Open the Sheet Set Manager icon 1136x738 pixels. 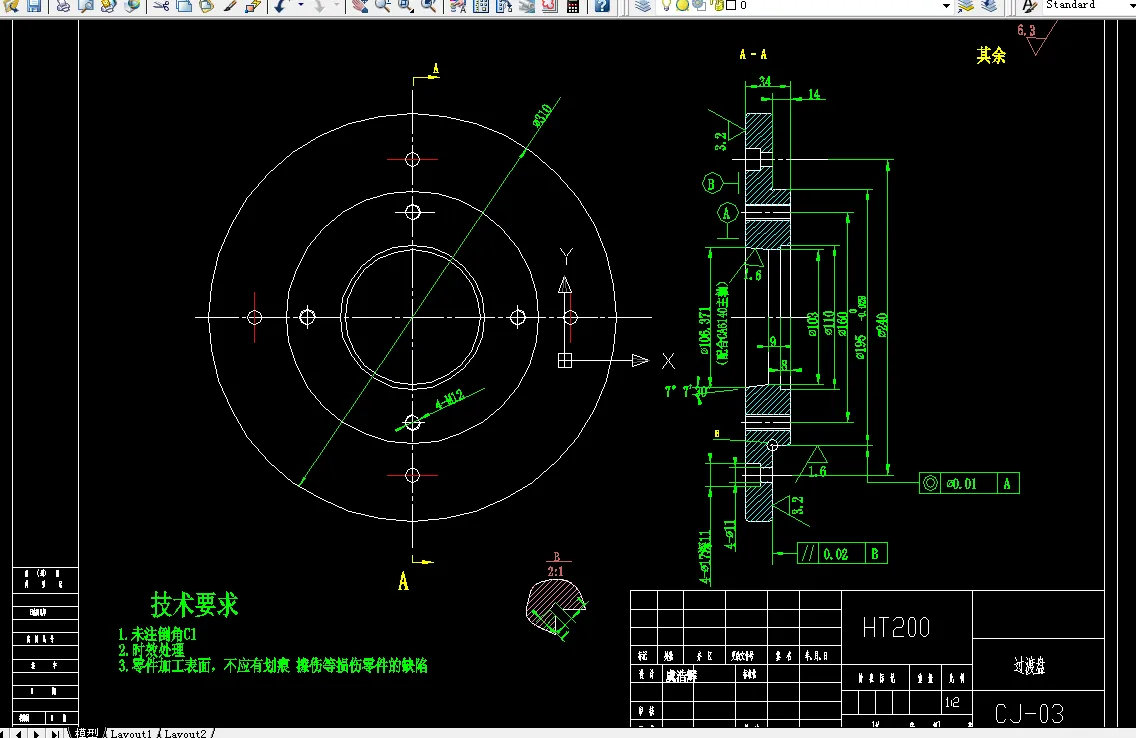pyautogui.click(x=526, y=6)
